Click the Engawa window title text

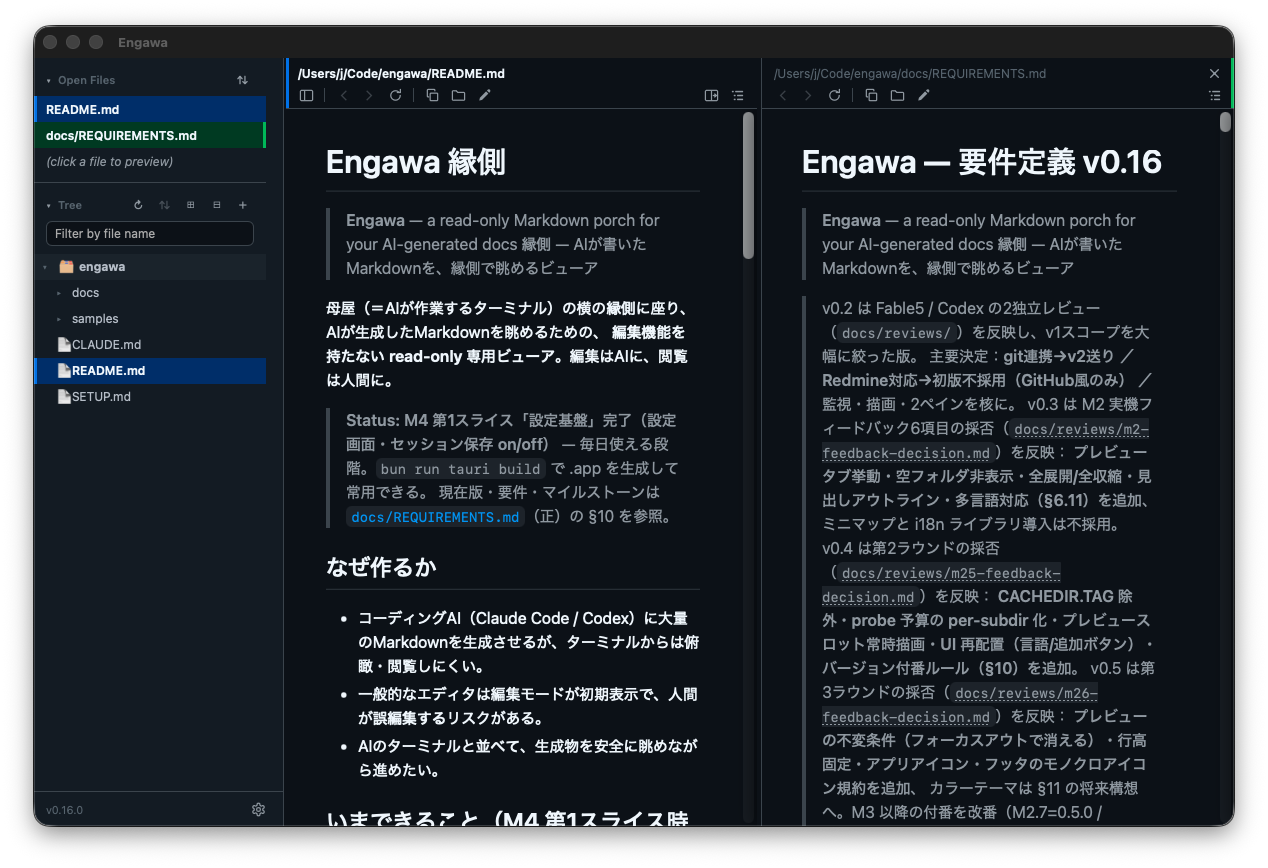coord(143,42)
